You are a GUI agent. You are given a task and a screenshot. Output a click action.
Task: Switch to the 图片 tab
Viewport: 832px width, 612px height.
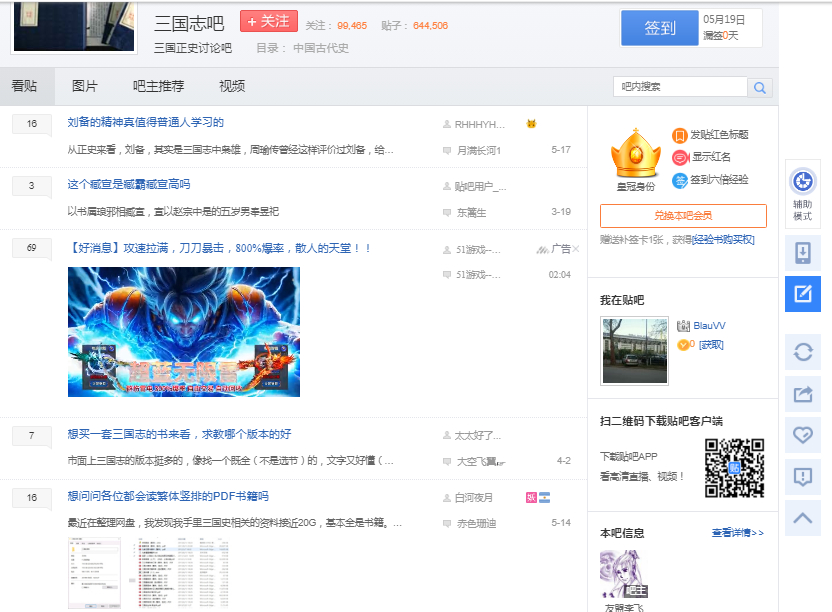click(85, 87)
